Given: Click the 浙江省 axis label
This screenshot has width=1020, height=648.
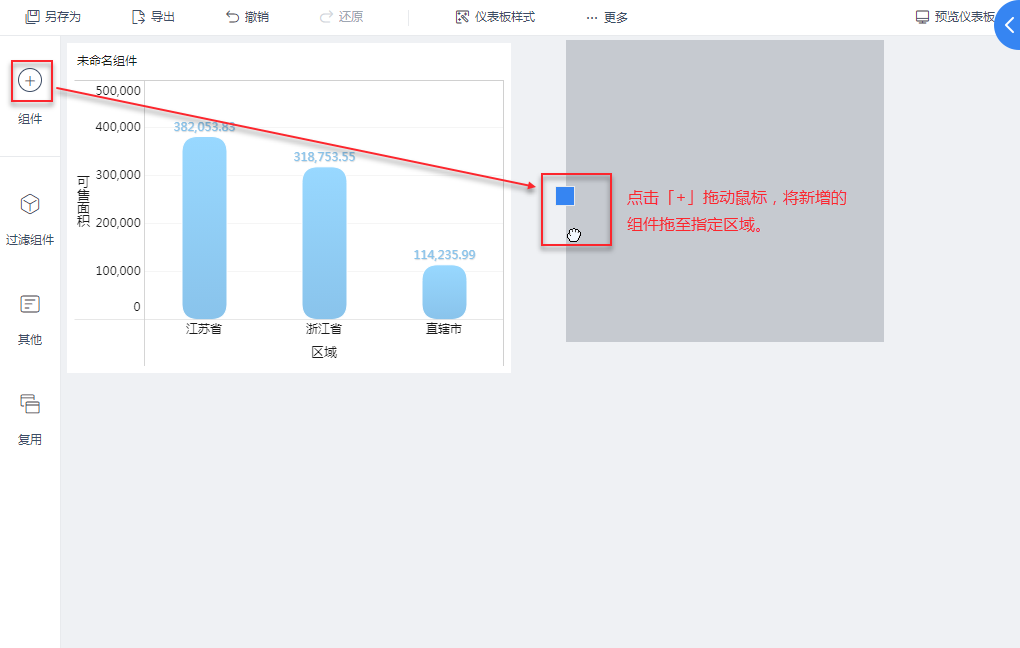Looking at the screenshot, I should tap(324, 329).
